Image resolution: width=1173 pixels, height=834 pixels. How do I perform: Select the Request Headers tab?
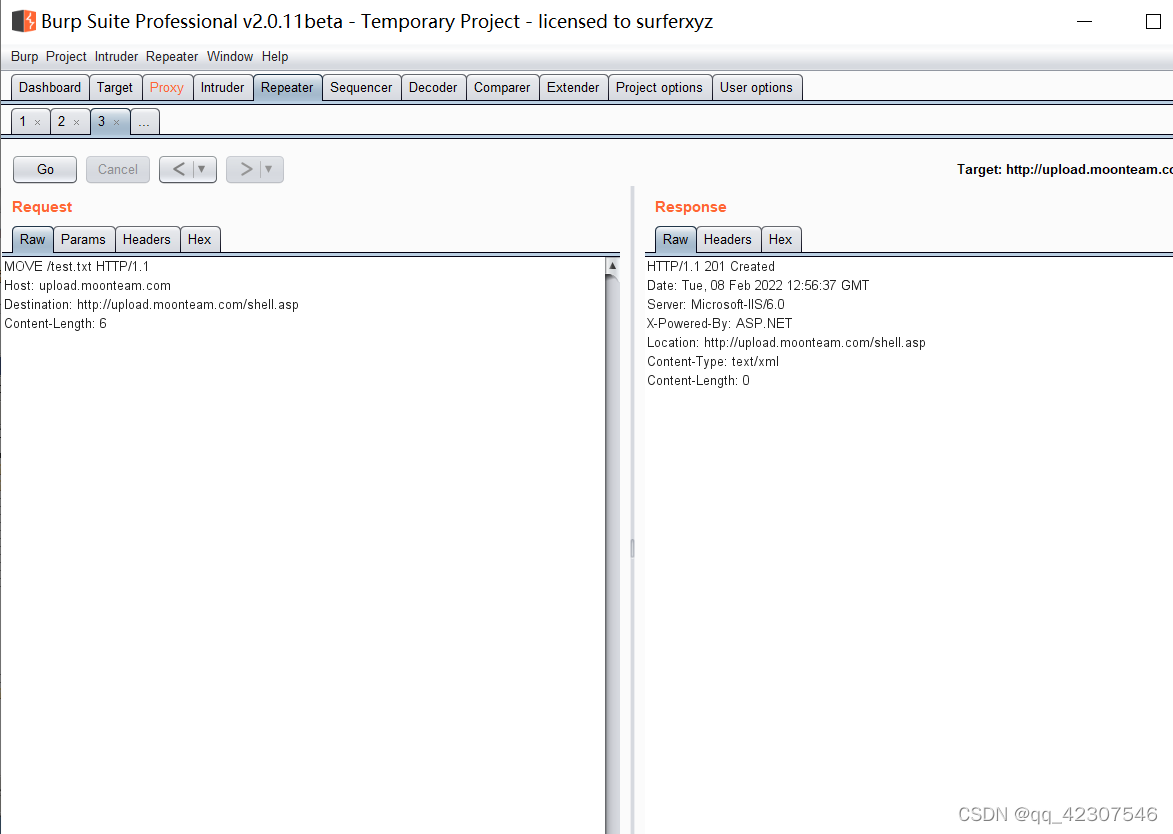[147, 239]
